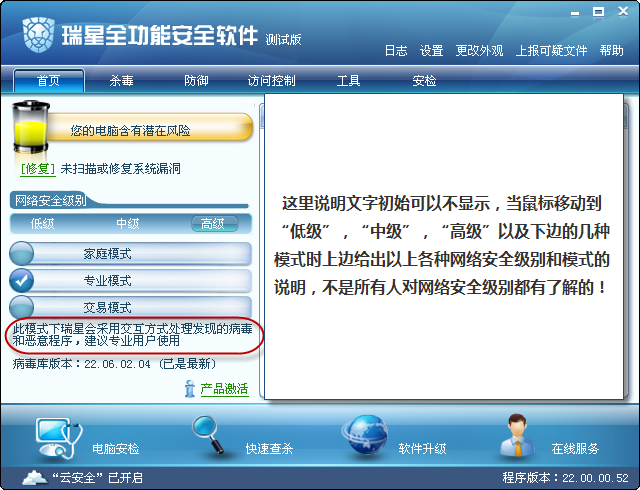
Task: Click the 电脑安检 label at bottom
Action: coord(116,449)
